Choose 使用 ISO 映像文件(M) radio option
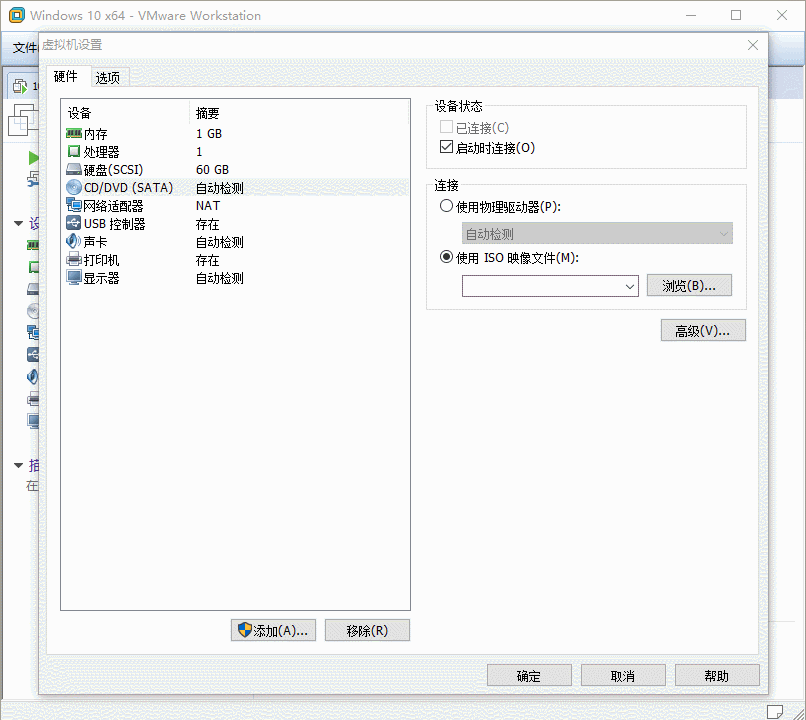The image size is (806, 720). pos(446,257)
